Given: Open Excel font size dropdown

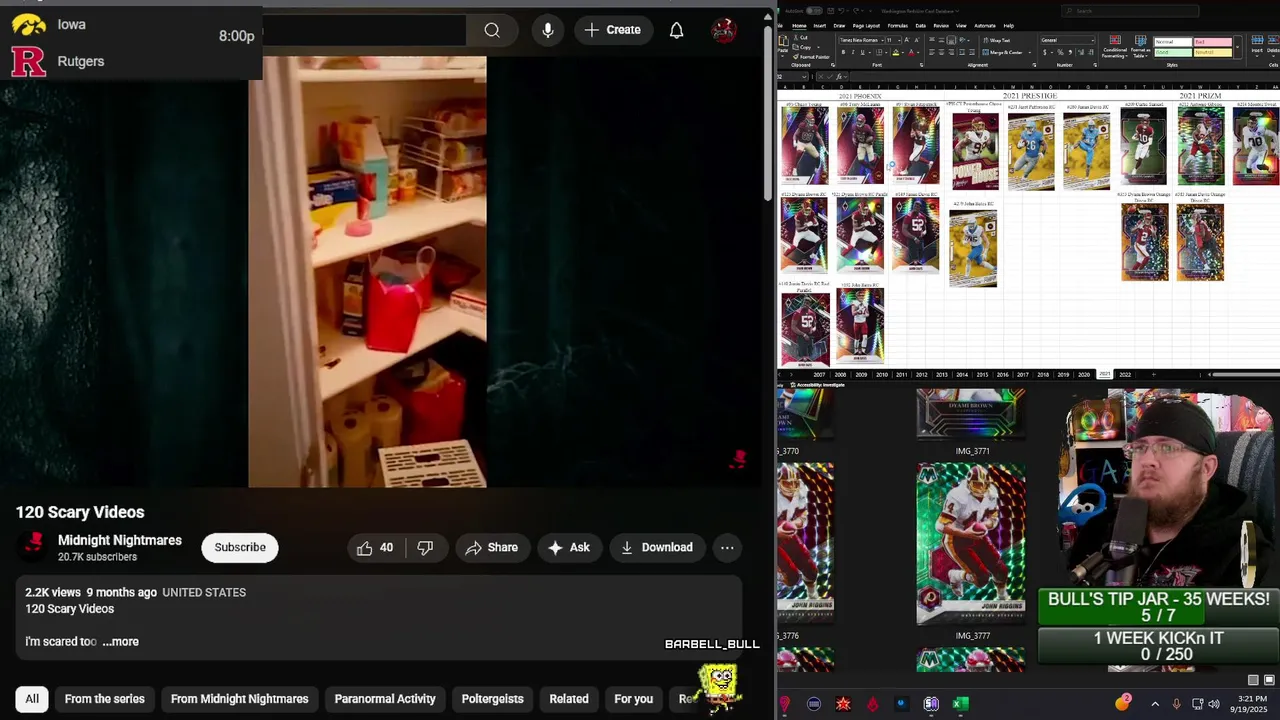Looking at the screenshot, I should pyautogui.click(x=900, y=40).
